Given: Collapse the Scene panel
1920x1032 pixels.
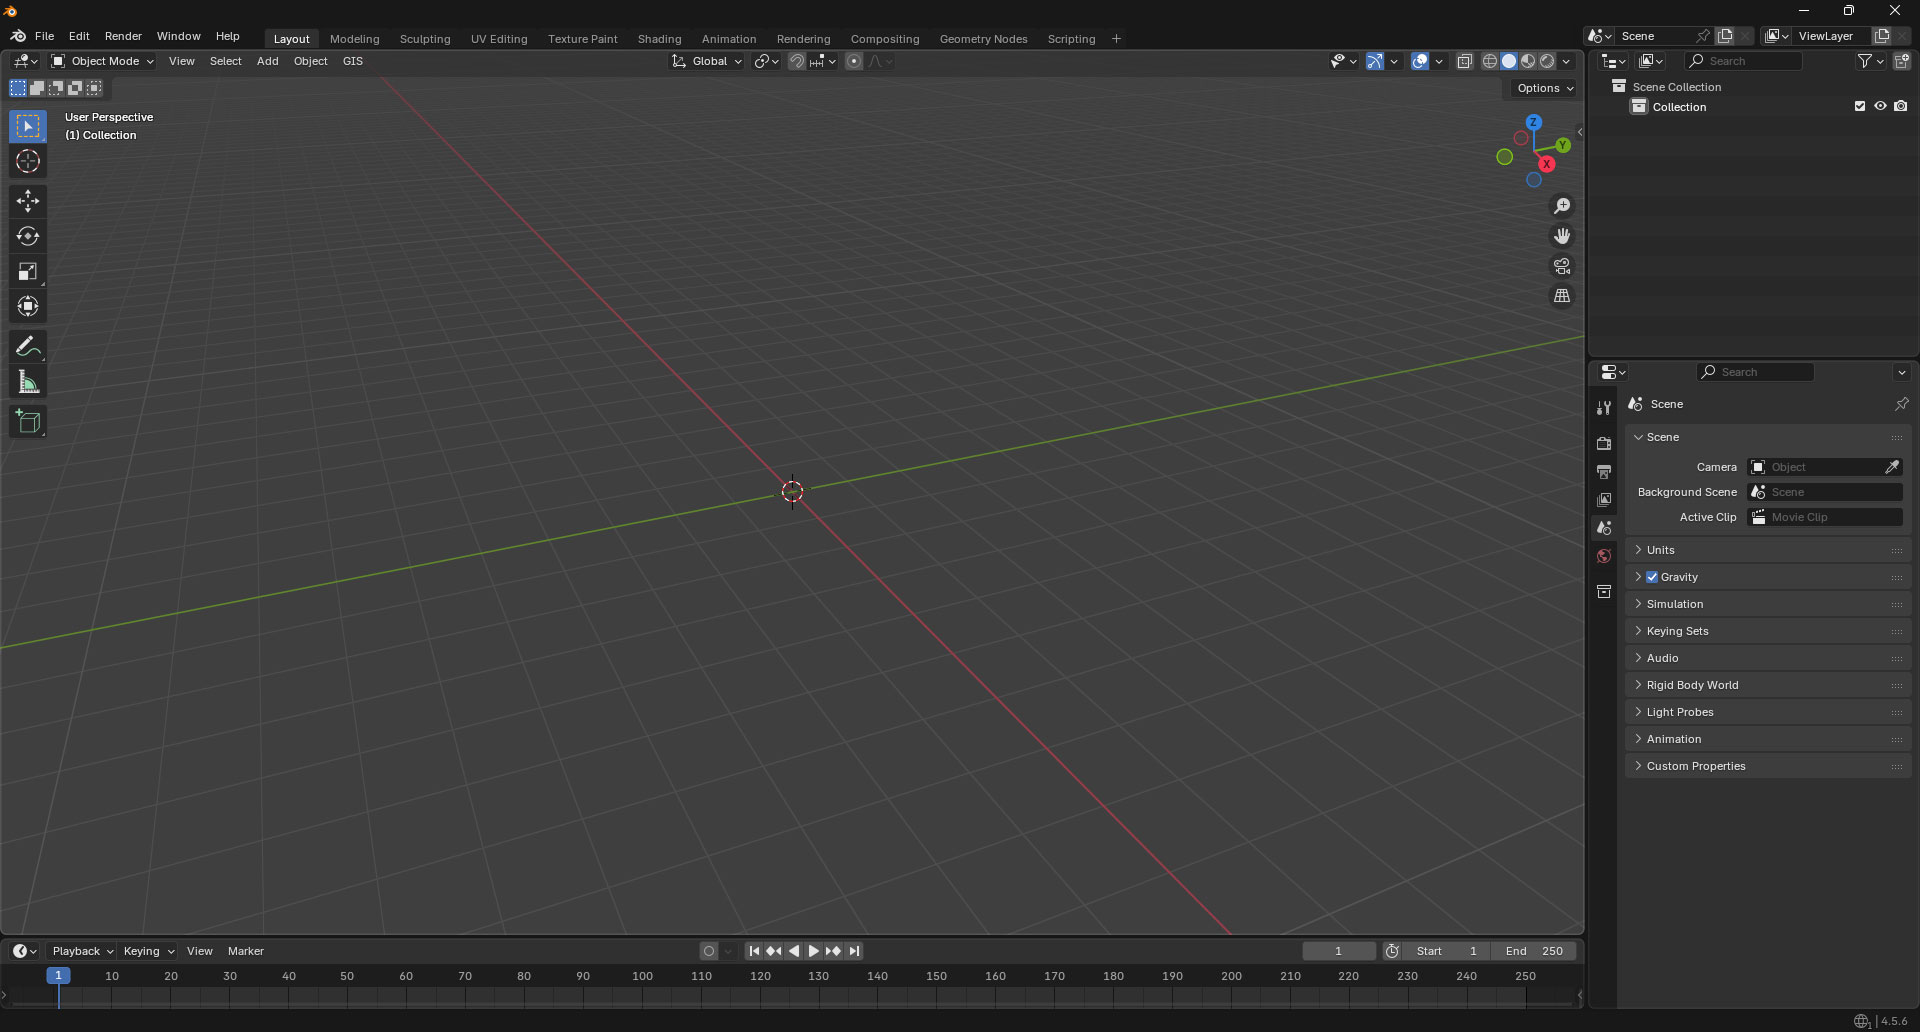Looking at the screenshot, I should tap(1768, 437).
